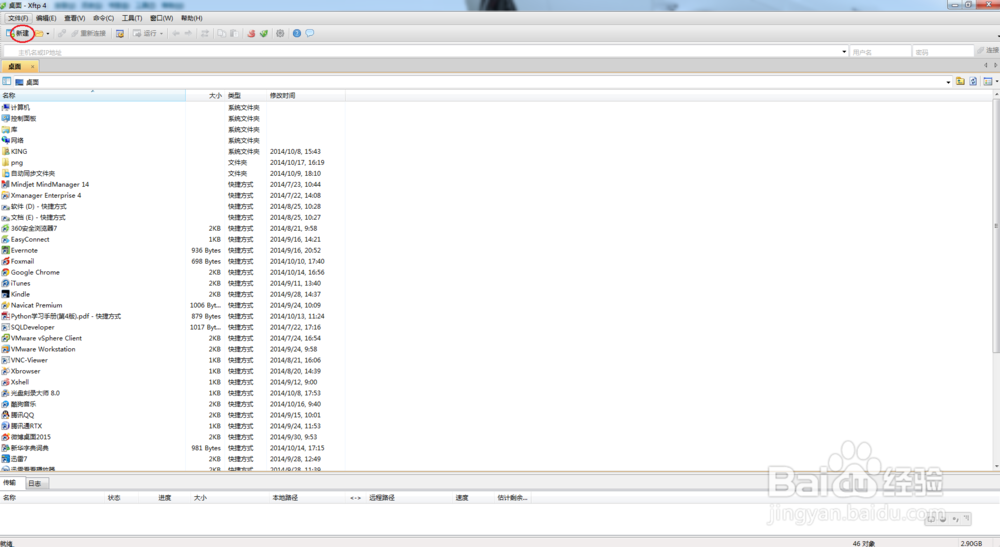Click the speech bubble feedback icon
1000x547 pixels.
point(310,33)
